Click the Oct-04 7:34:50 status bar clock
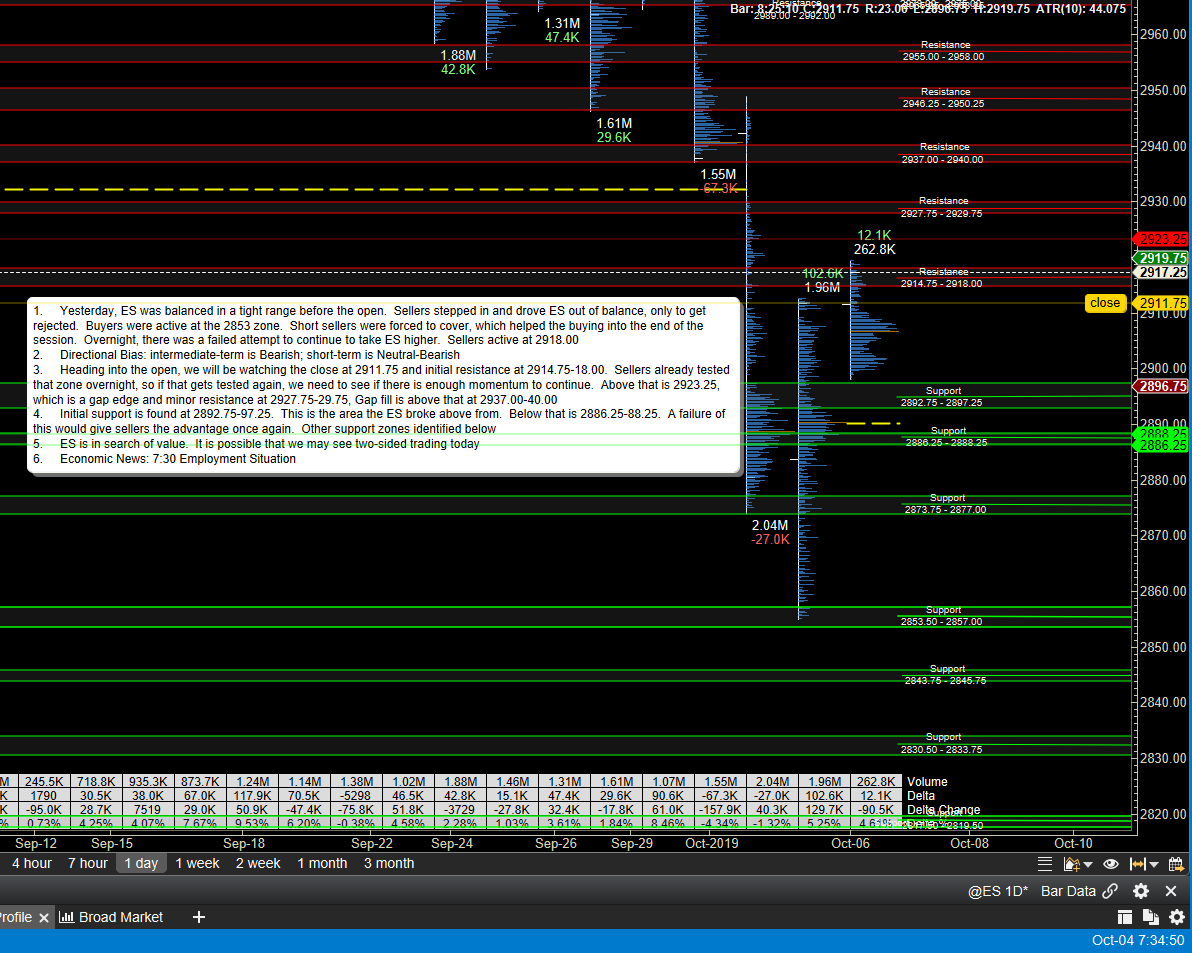Screen dimensions: 1192x953 (1138, 940)
